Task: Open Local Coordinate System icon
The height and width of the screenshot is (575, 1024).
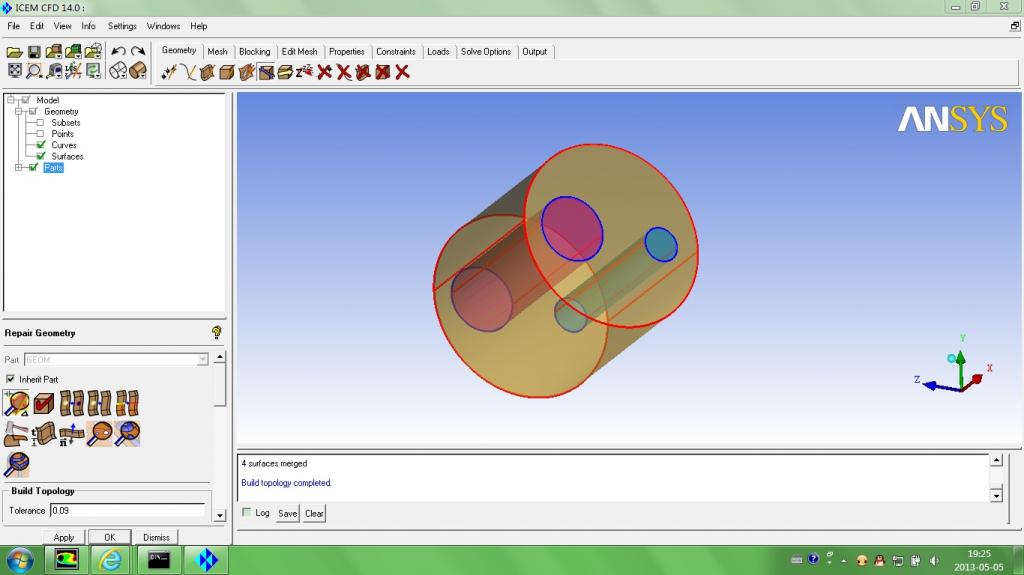Action: 73,71
